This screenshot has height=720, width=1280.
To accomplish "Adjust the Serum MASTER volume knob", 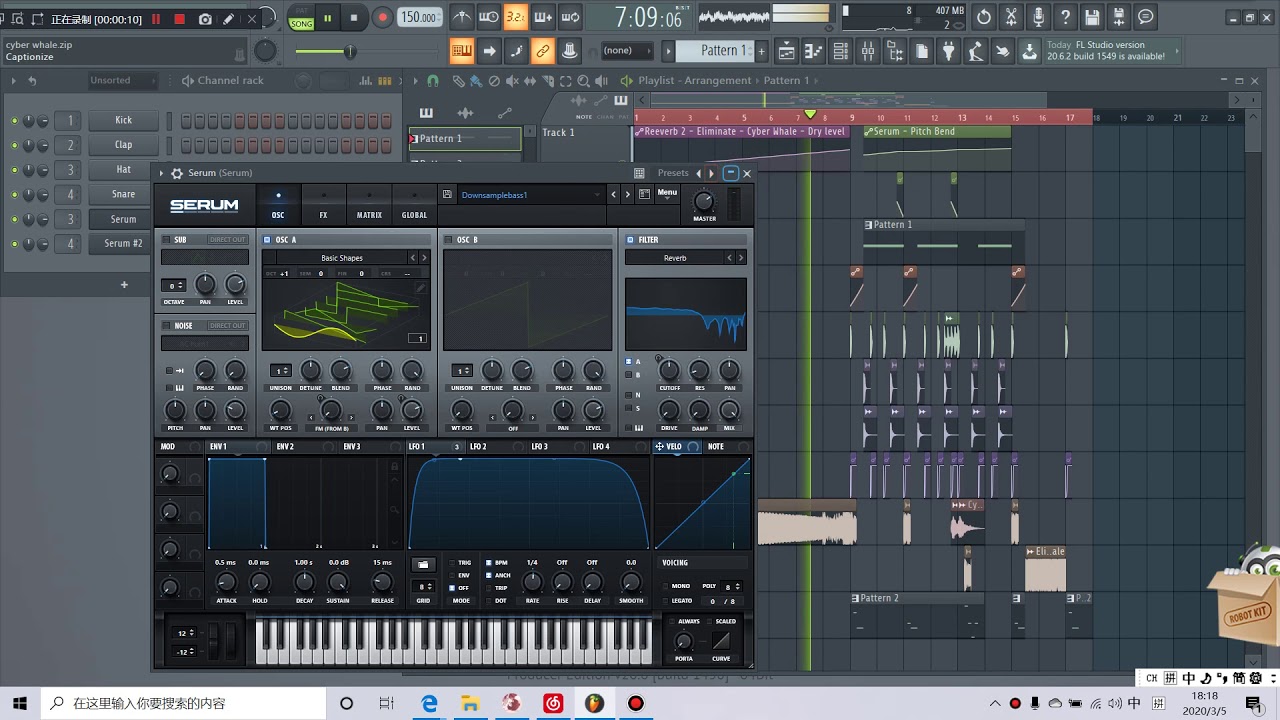I will tap(704, 199).
